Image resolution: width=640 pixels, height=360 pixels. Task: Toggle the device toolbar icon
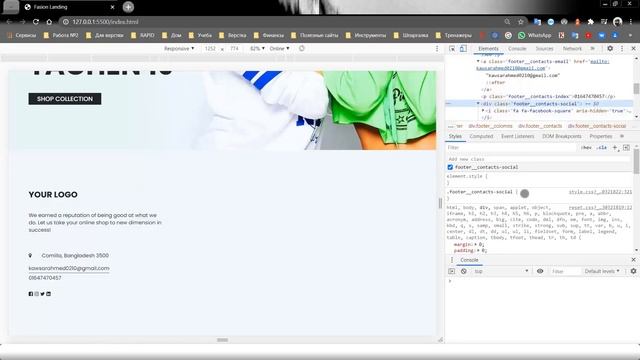coord(463,49)
